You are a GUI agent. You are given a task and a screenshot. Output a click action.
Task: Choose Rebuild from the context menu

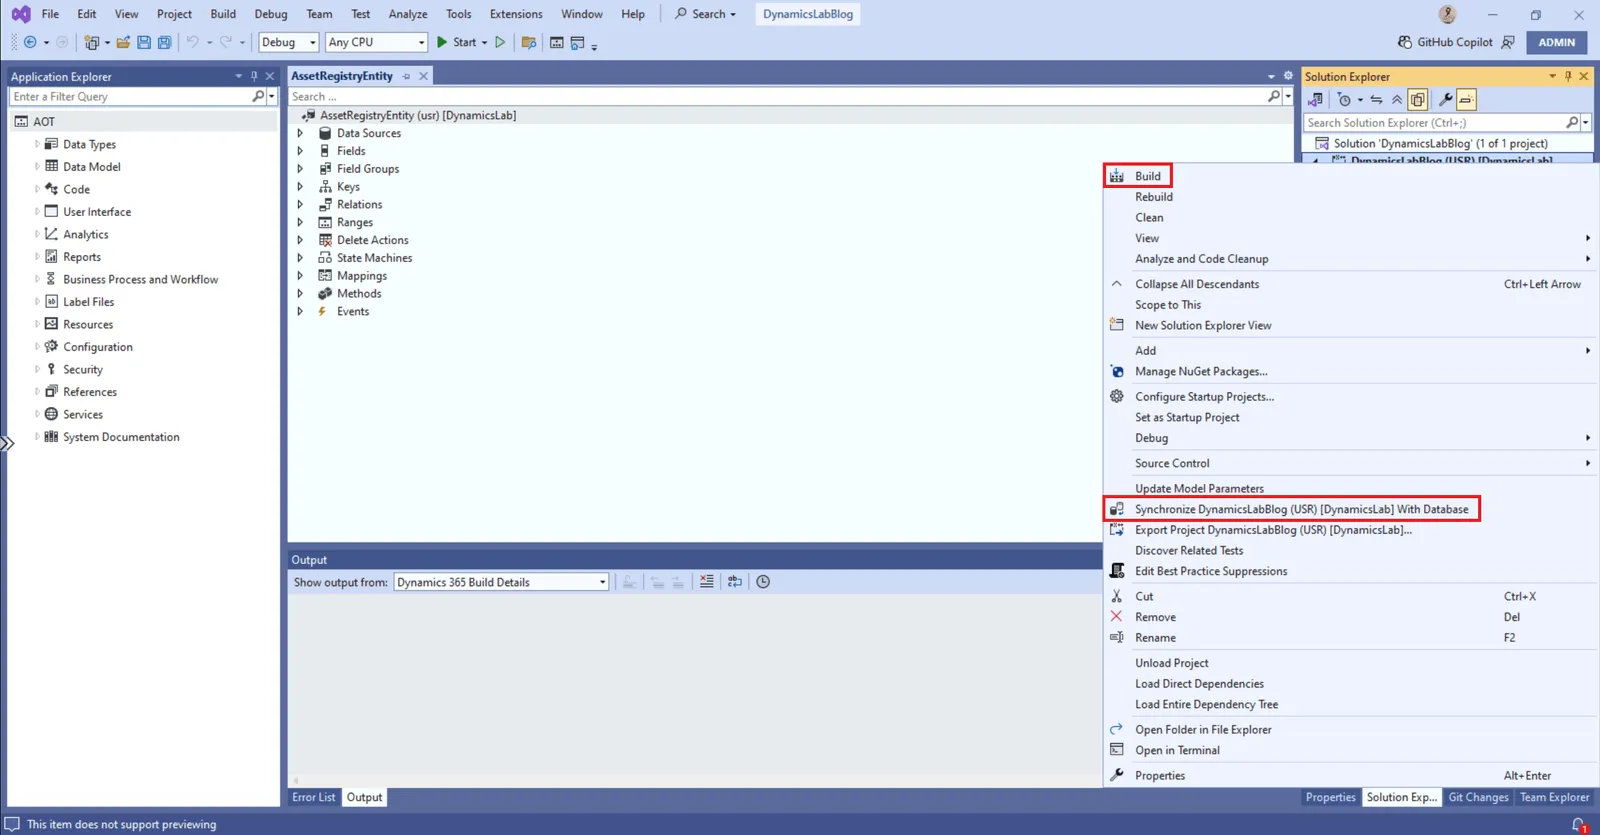click(x=1154, y=197)
